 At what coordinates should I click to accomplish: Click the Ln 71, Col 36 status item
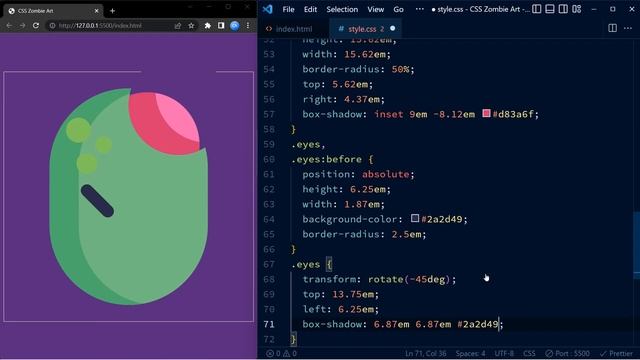click(426, 353)
